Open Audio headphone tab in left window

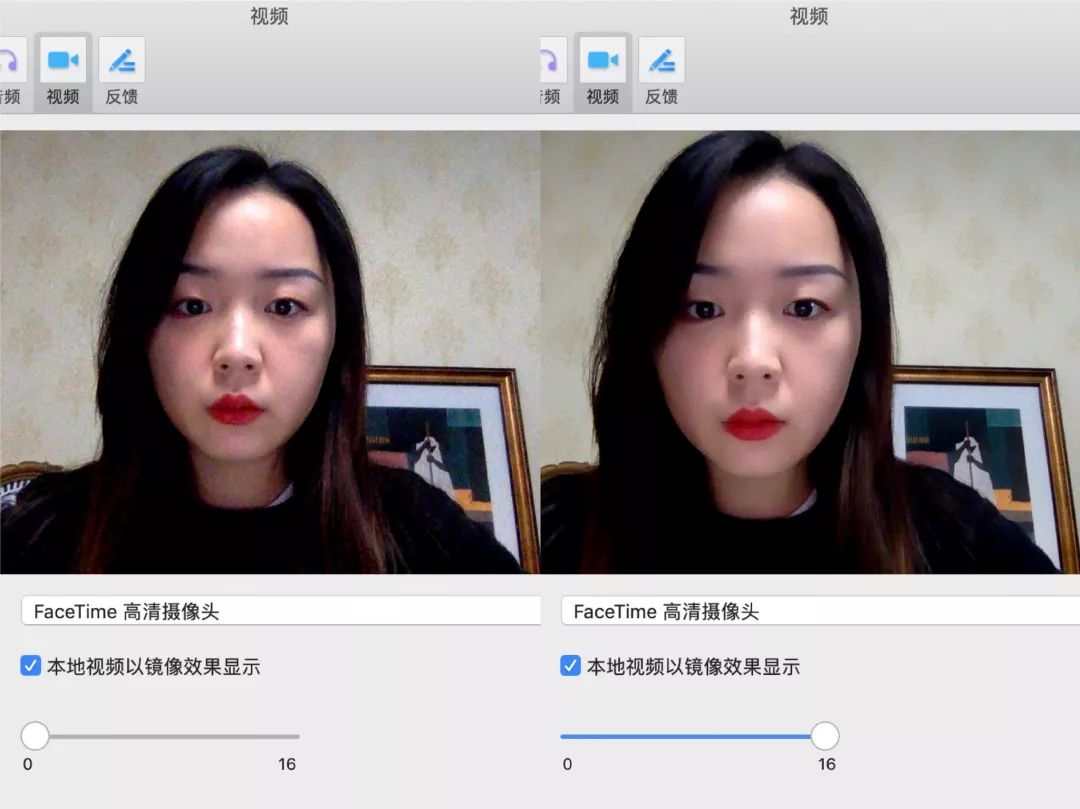[x=11, y=72]
